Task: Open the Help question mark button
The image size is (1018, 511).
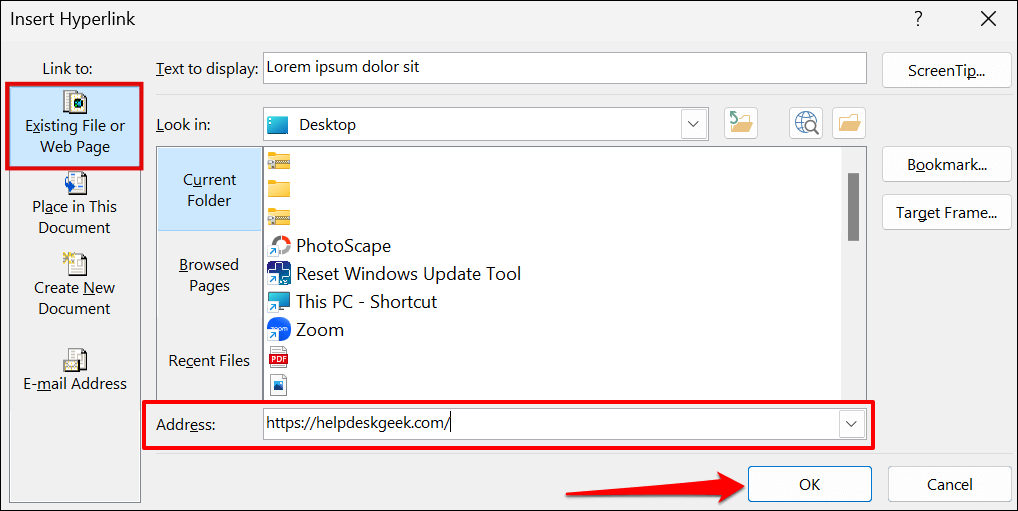Action: (918, 19)
